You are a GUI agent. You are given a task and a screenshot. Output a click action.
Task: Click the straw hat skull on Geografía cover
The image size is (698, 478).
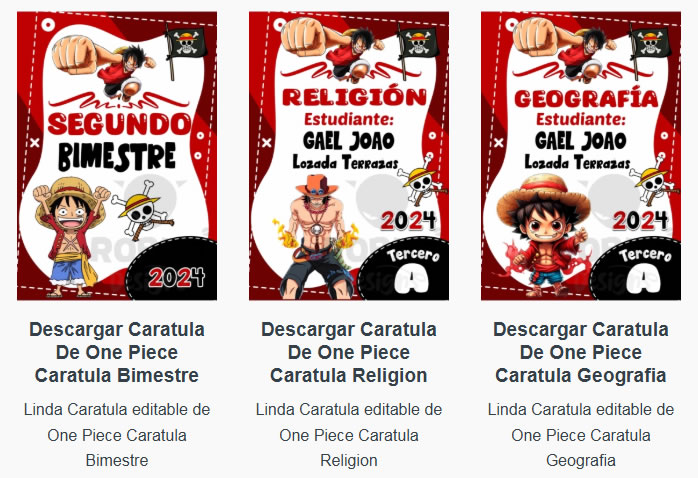pyautogui.click(x=654, y=180)
